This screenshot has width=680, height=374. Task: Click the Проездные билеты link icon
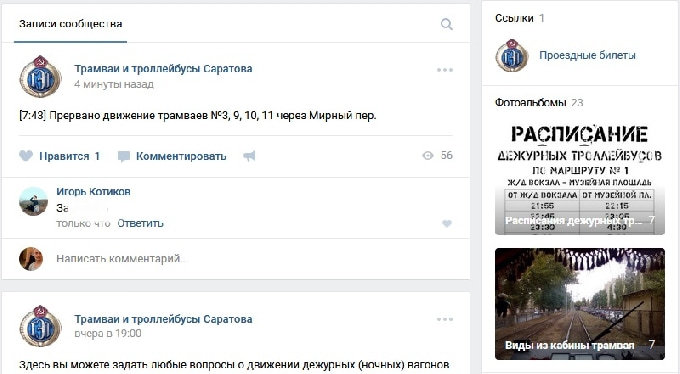512,55
